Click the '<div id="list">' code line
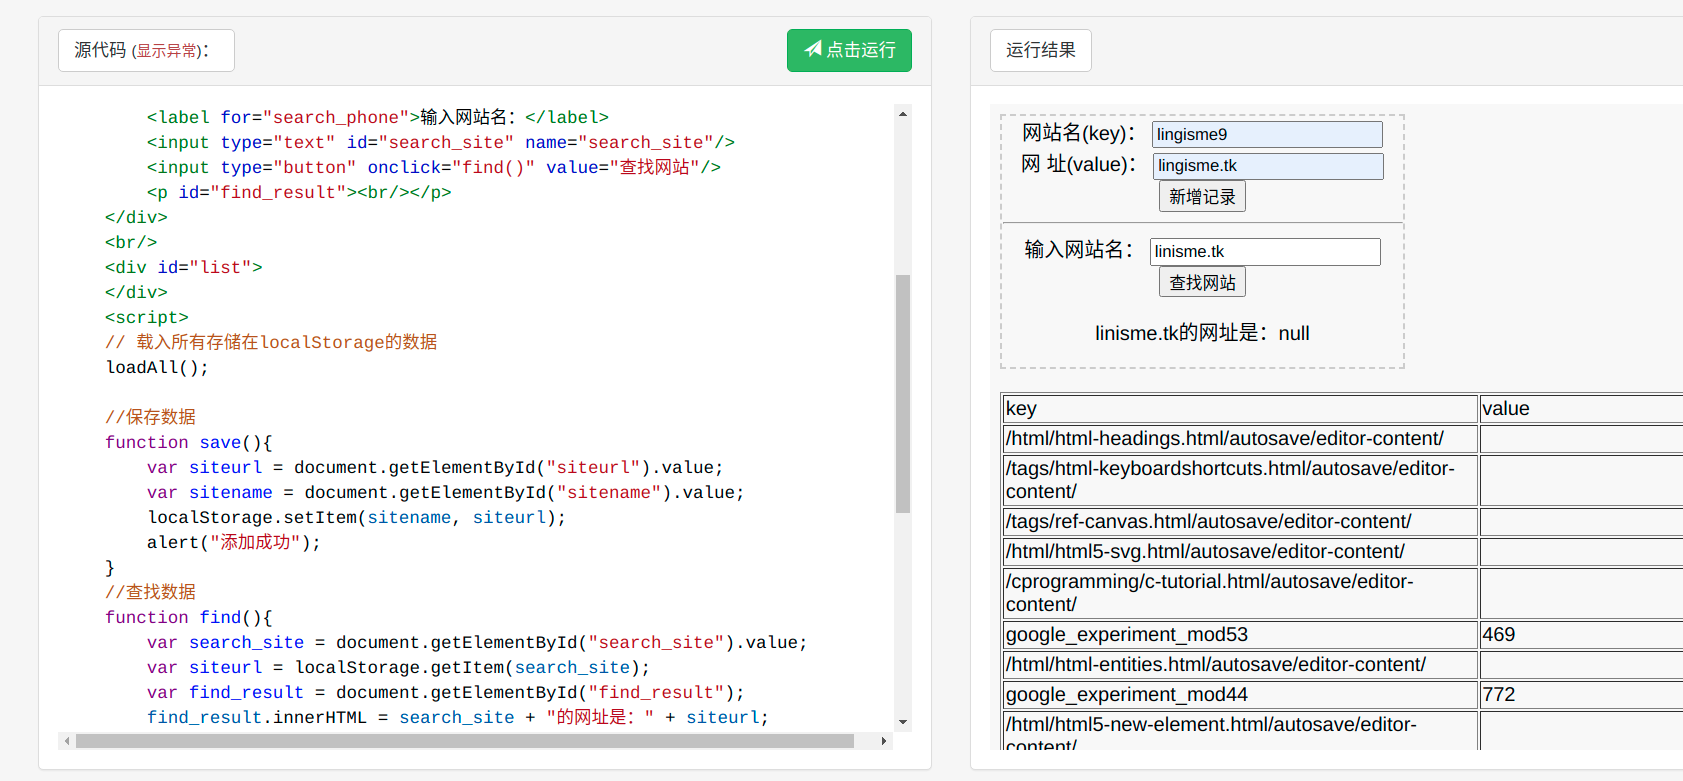Image resolution: width=1683 pixels, height=781 pixels. click(184, 267)
